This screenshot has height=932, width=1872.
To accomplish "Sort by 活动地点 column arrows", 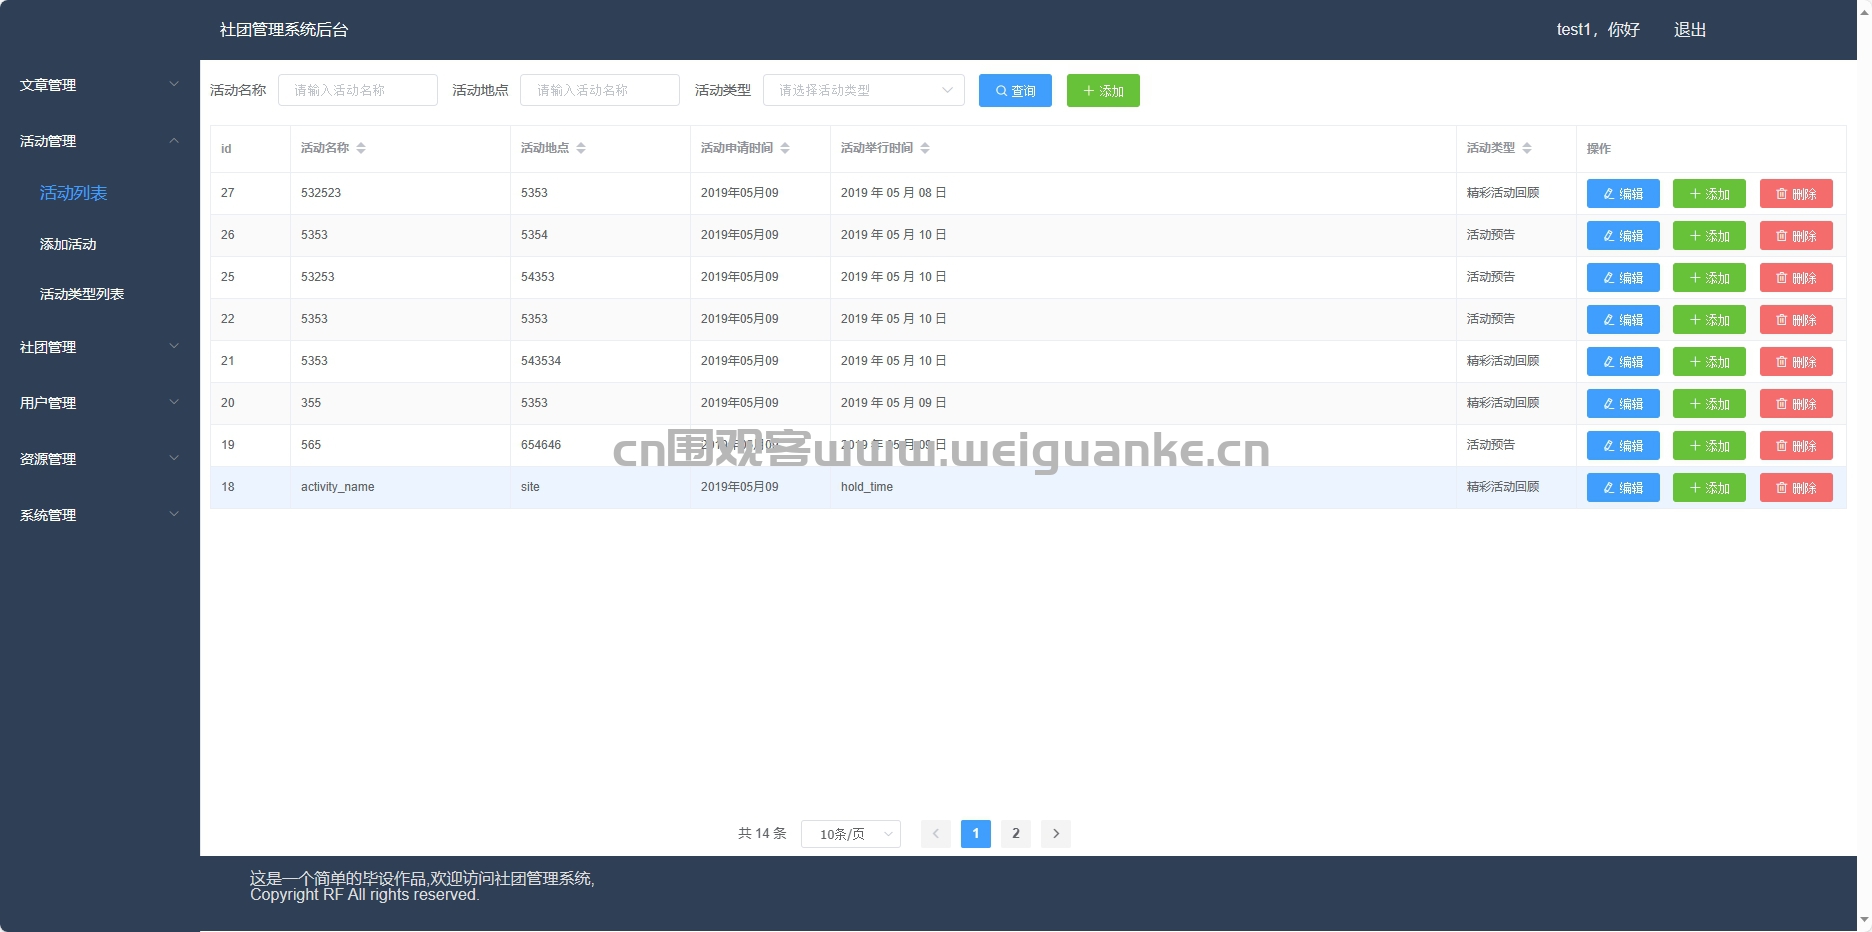I will (x=581, y=148).
